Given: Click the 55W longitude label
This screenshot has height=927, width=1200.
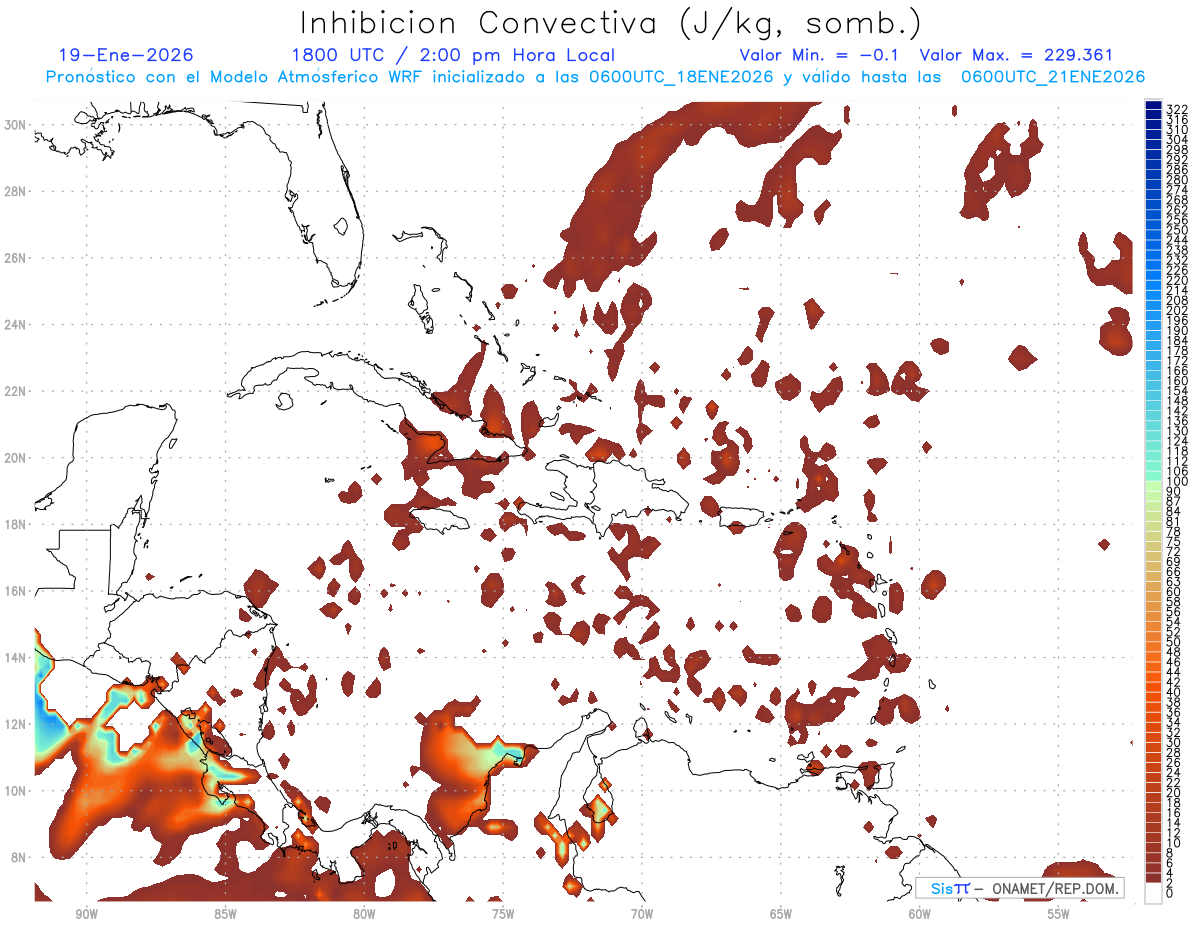Looking at the screenshot, I should tap(1059, 914).
